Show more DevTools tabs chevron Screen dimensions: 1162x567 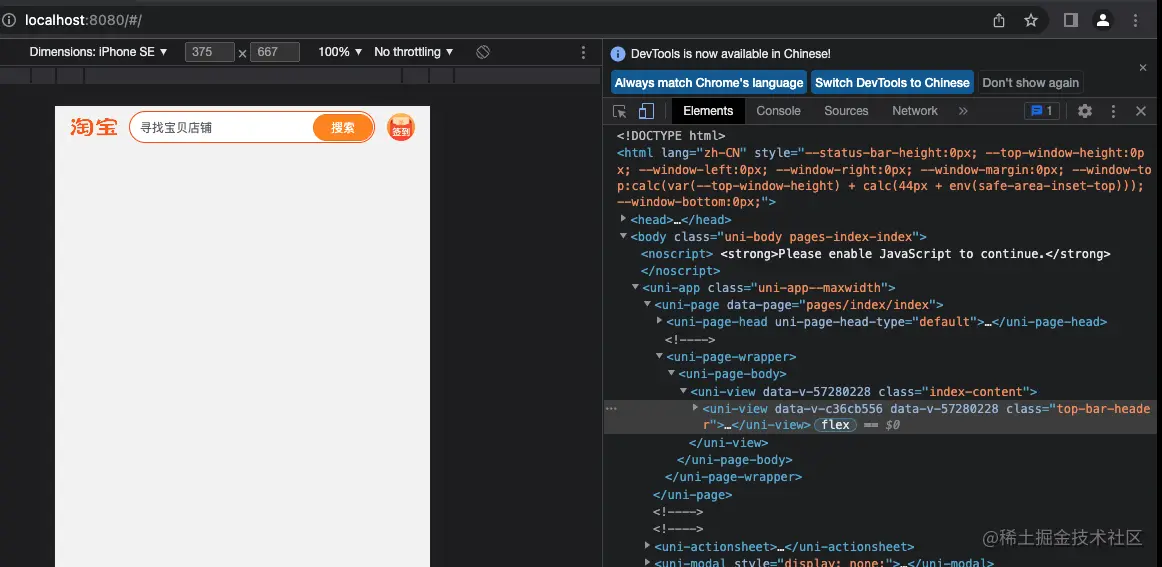963,111
